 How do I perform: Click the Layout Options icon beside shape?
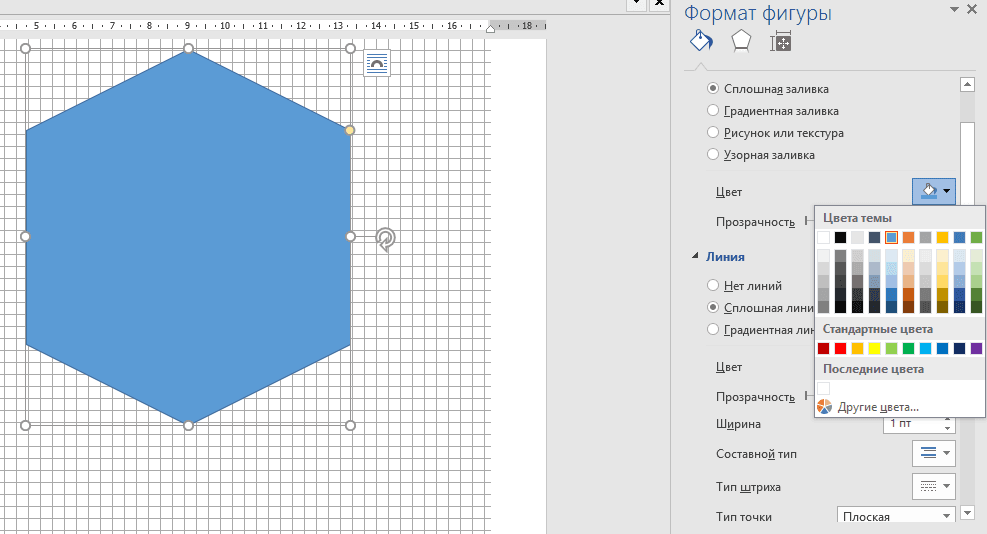pyautogui.click(x=376, y=63)
